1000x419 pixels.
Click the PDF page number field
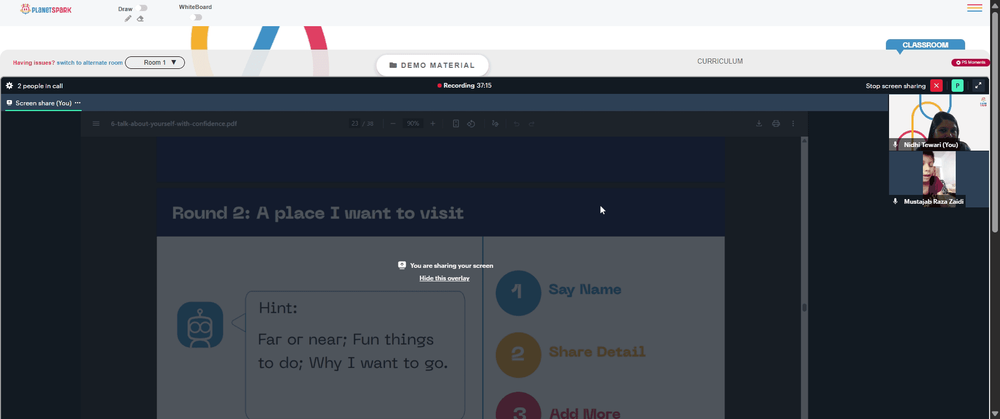point(355,124)
